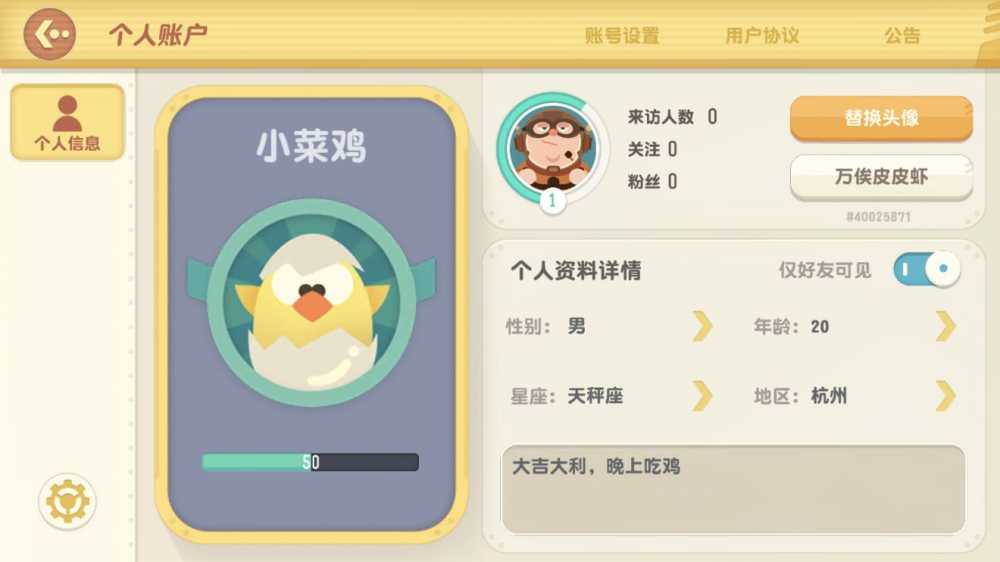The width and height of the screenshot is (1000, 562).
Task: Click the 万俟皮皮虾 nickname button
Action: point(881,177)
